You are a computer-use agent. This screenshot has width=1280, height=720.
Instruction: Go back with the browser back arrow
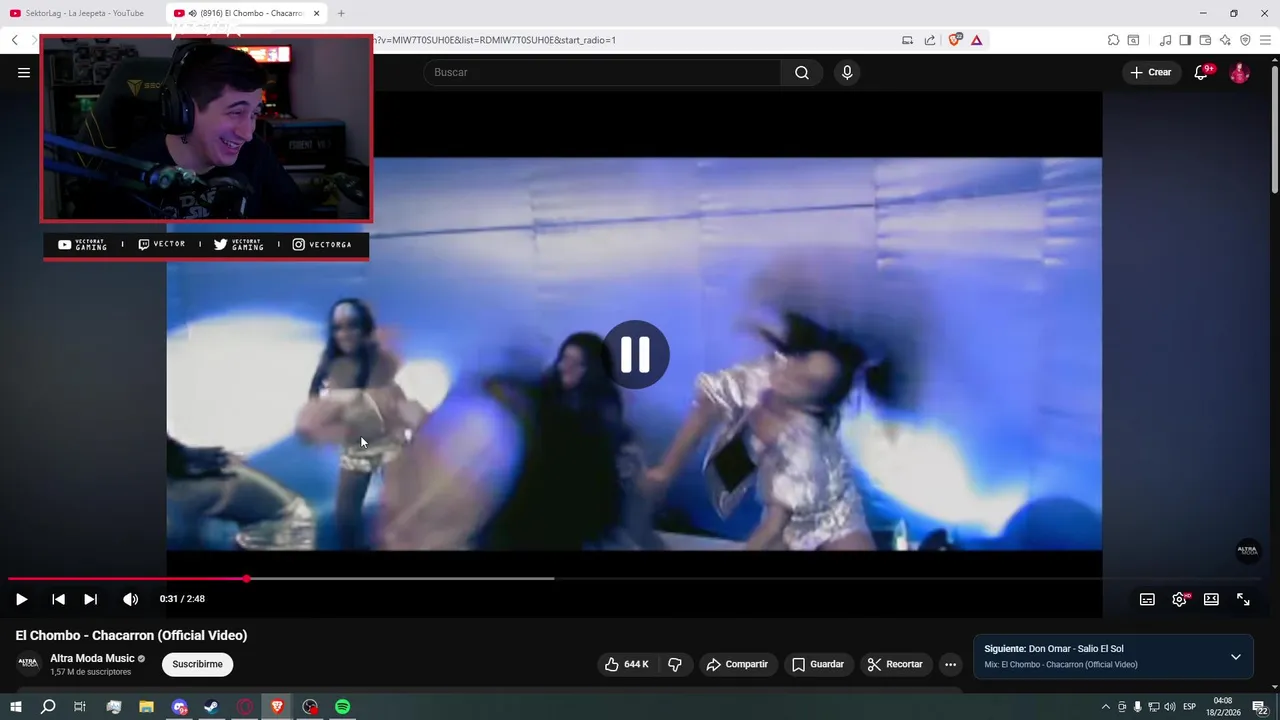(15, 40)
